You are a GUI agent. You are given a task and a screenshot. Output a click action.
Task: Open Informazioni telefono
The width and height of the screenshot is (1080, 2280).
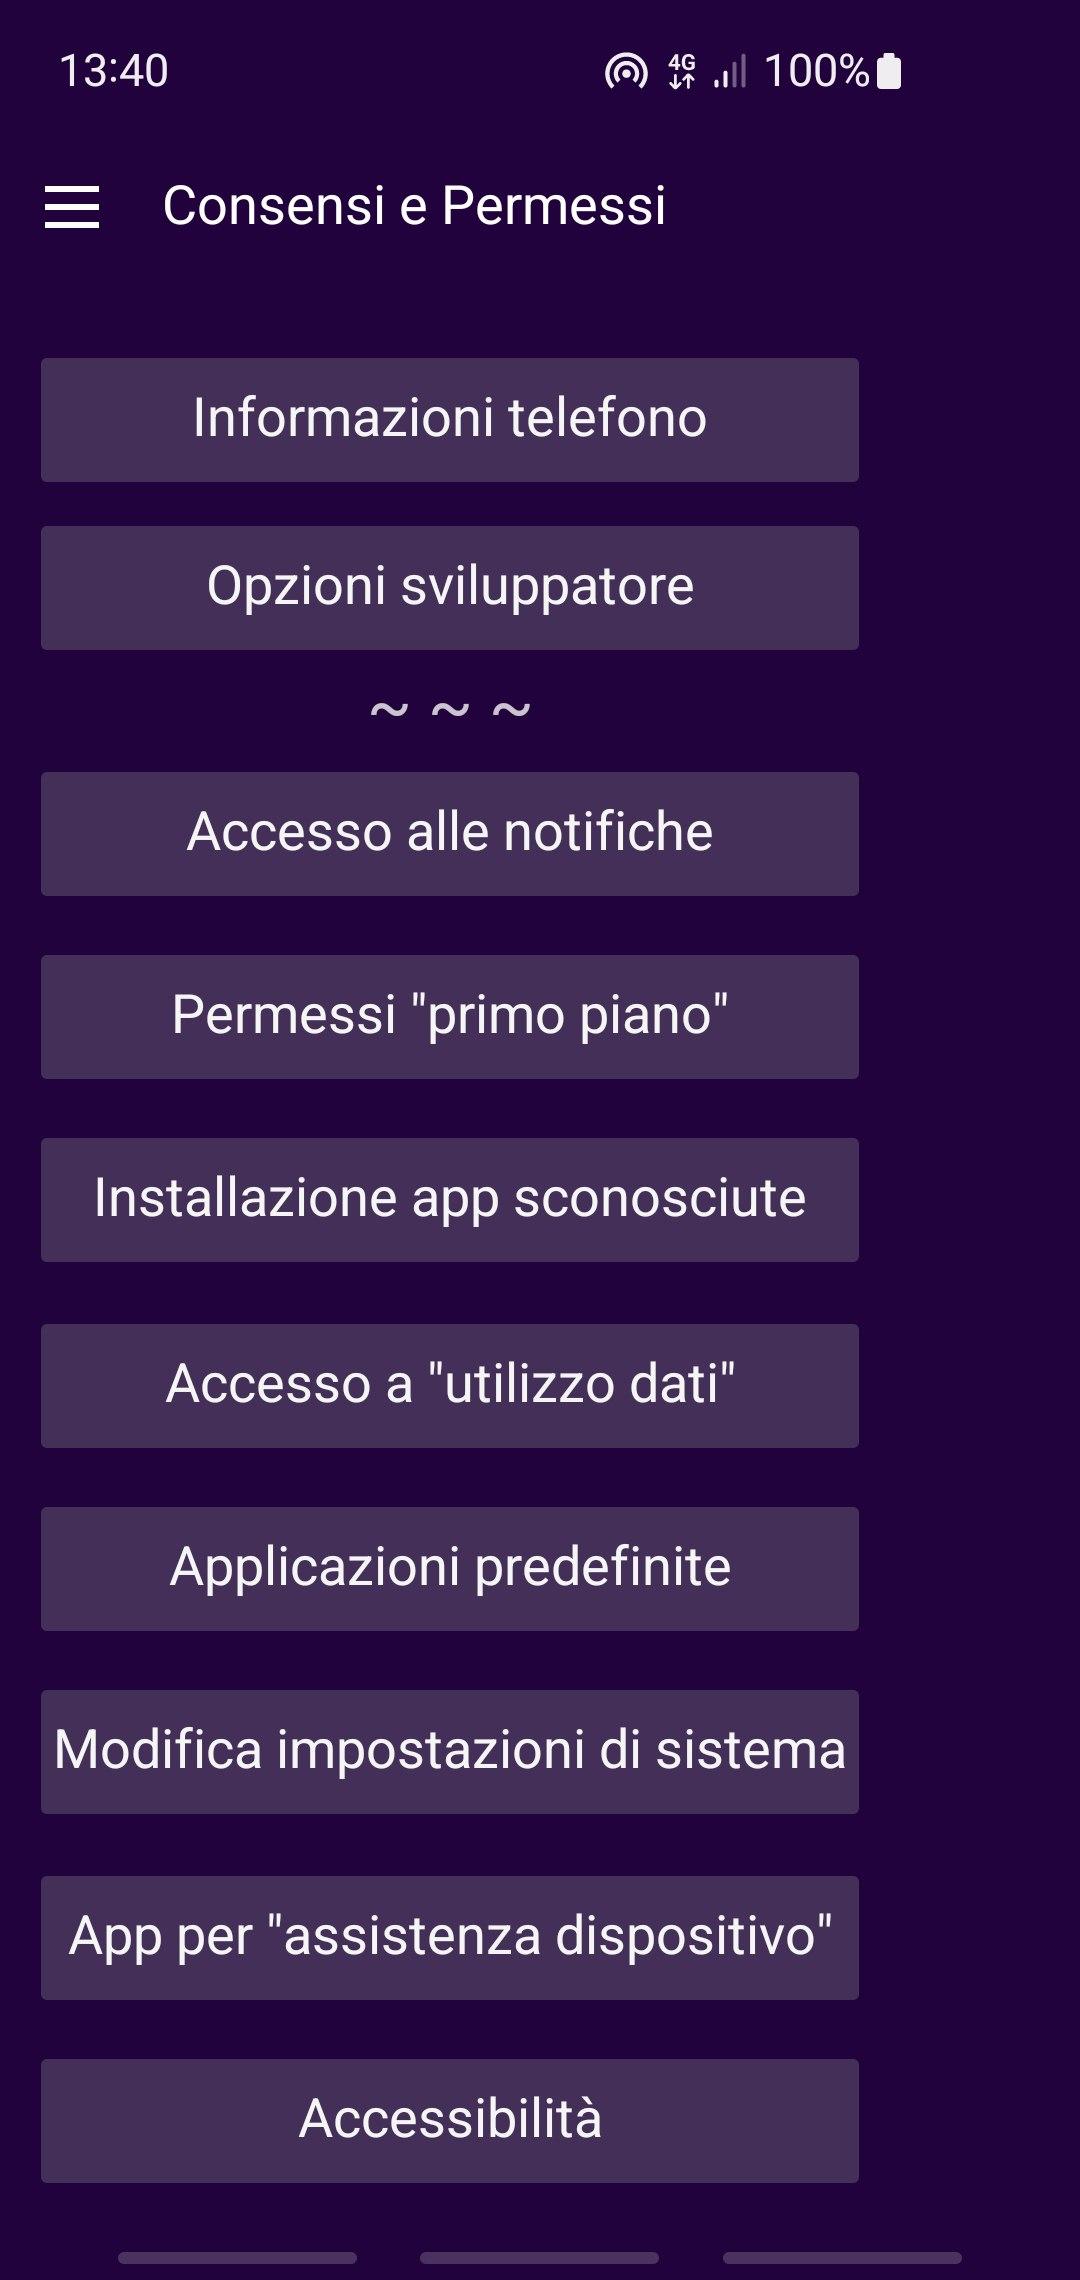click(450, 420)
